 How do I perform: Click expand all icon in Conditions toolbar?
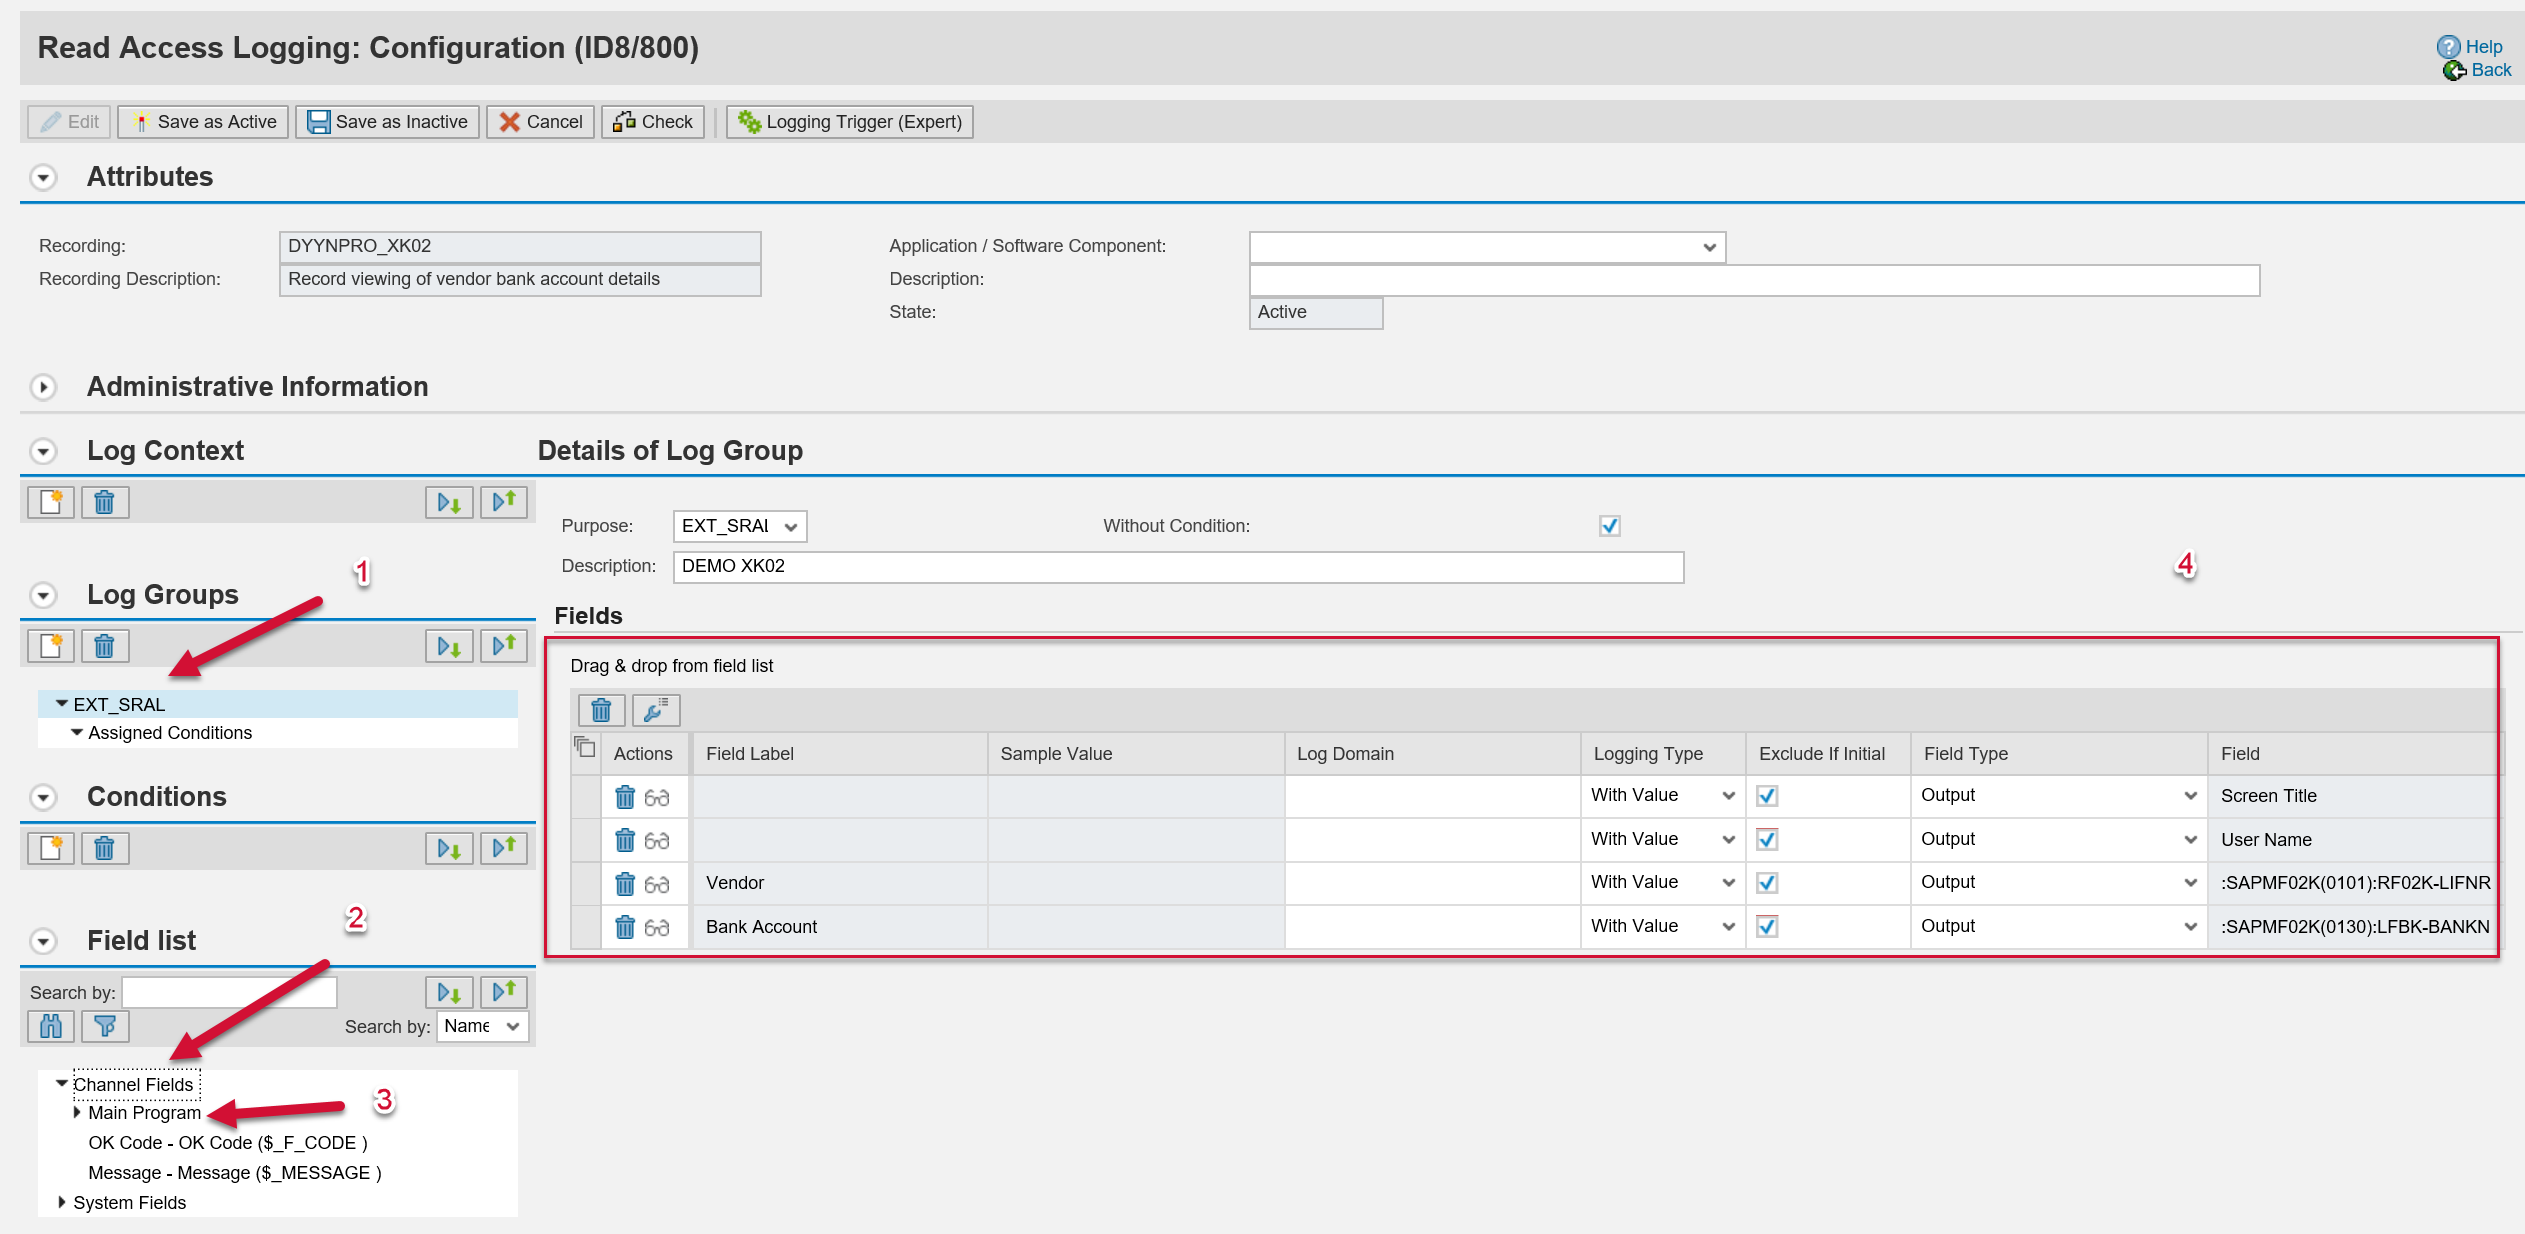click(x=449, y=848)
